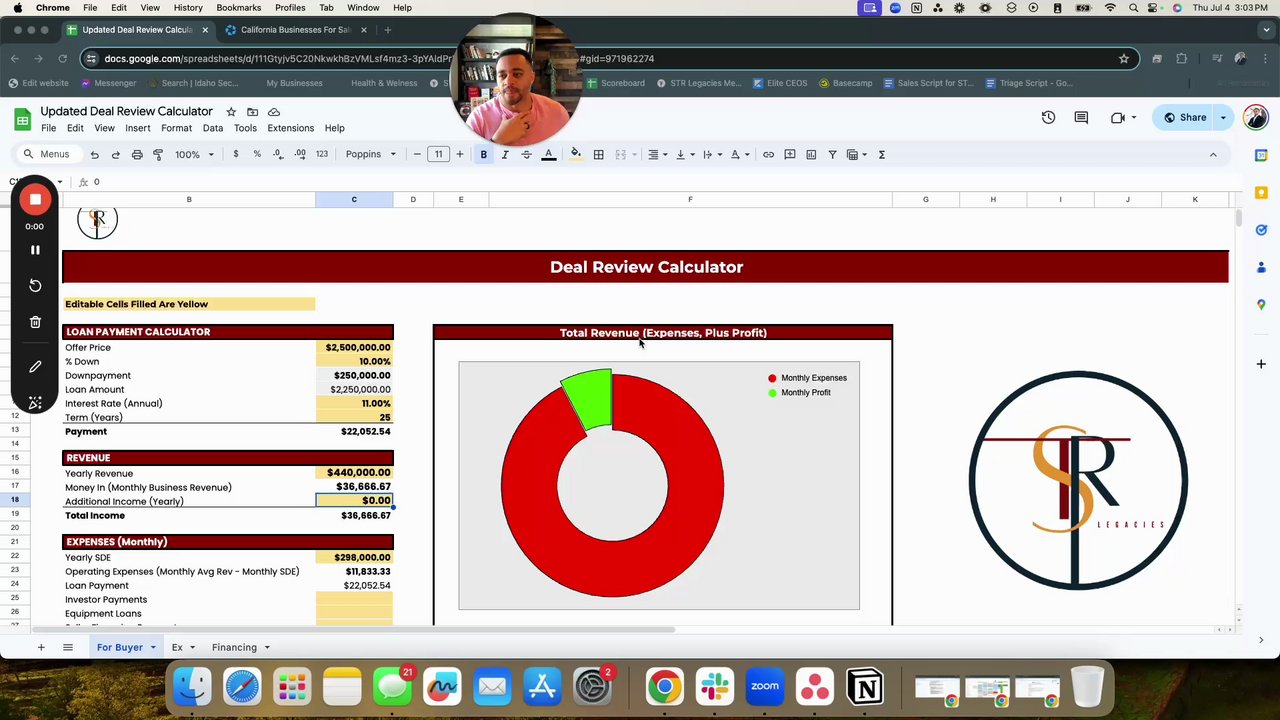Viewport: 1280px width, 720px height.
Task: Click the Join a call camera icon
Action: 1118,117
